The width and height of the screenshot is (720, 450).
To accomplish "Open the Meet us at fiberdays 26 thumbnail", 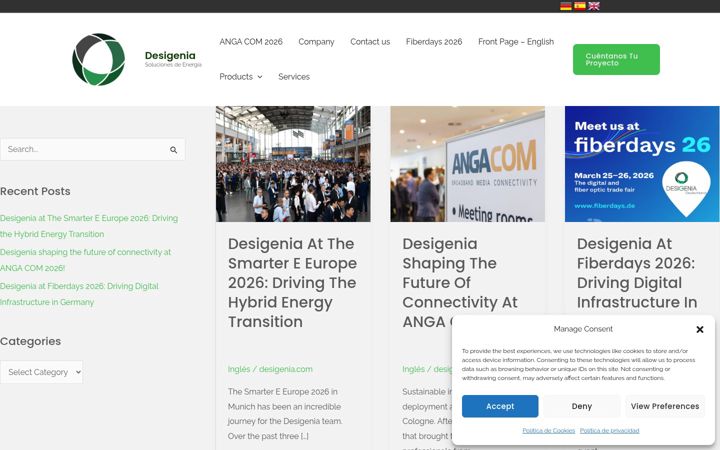I will point(642,164).
